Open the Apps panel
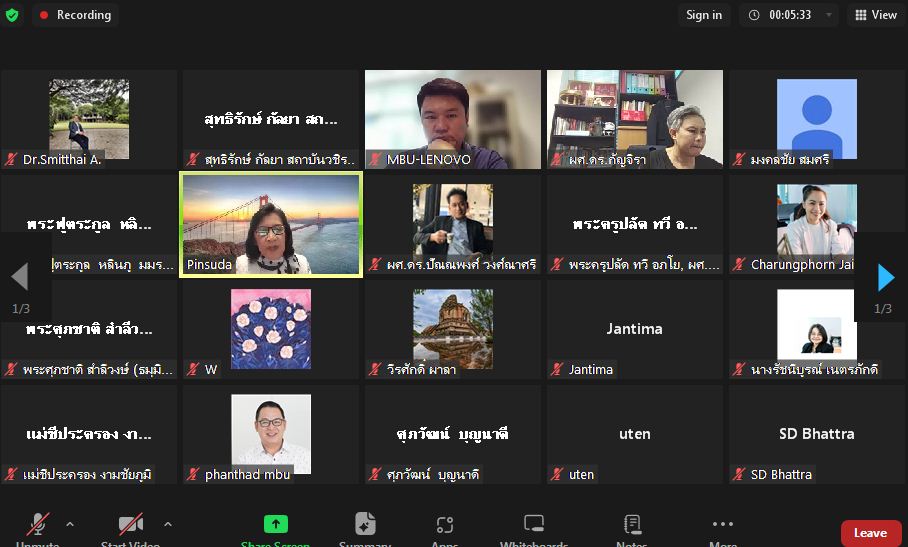 coord(445,525)
